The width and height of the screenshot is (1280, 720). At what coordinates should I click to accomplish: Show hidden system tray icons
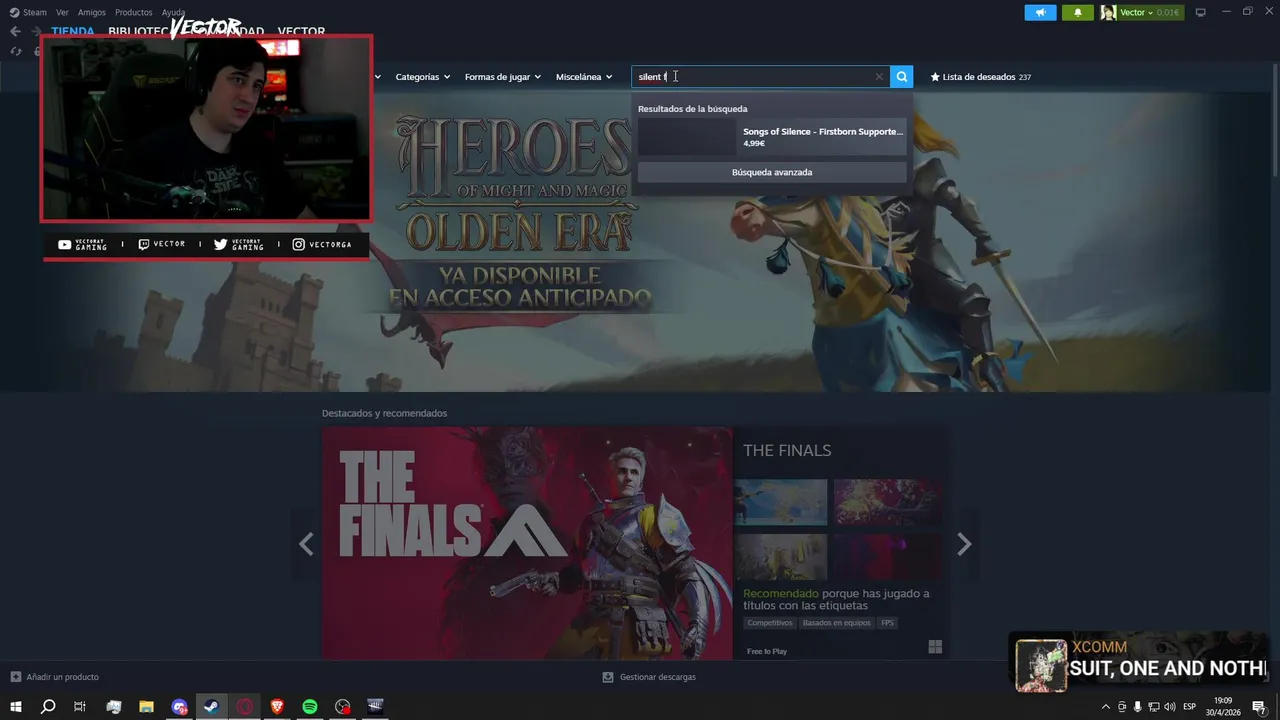click(1105, 707)
